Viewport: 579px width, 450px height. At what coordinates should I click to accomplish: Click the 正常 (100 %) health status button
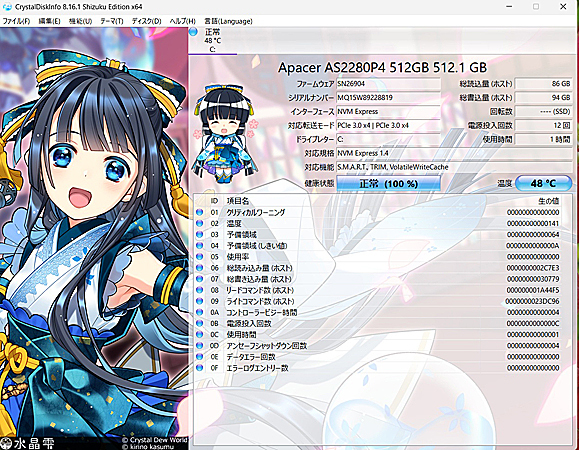coord(388,183)
